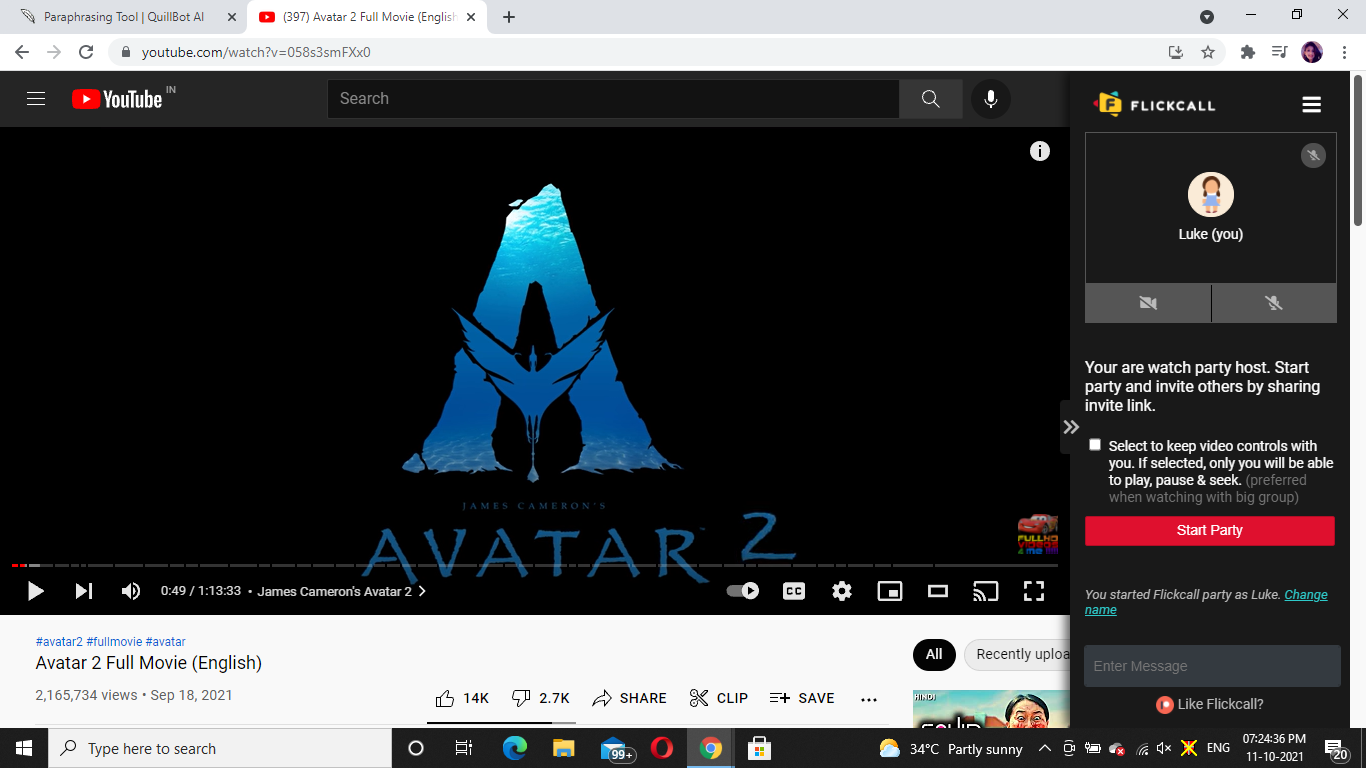Enable theater mode view
The width and height of the screenshot is (1366, 768).
938,591
